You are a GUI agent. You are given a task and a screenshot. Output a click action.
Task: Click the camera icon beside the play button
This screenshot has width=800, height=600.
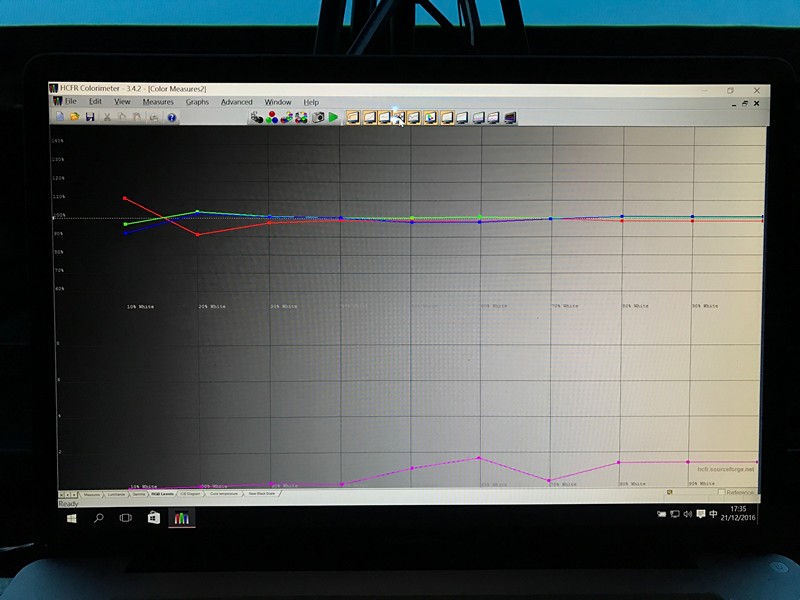[x=318, y=118]
